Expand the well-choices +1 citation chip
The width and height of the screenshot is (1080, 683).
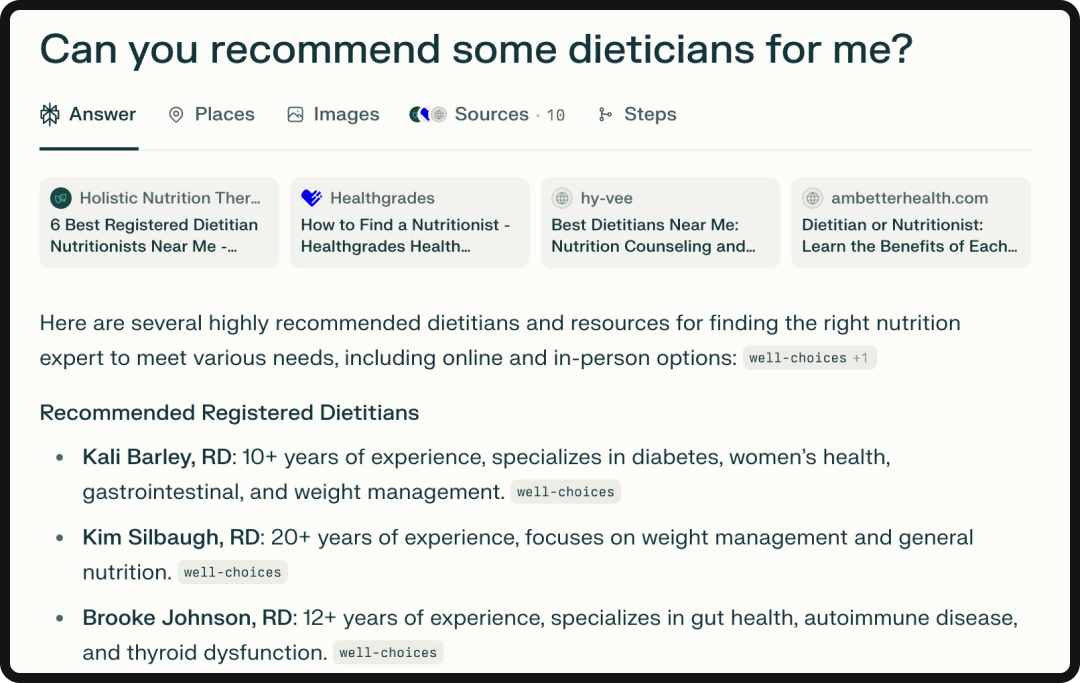[x=810, y=357]
